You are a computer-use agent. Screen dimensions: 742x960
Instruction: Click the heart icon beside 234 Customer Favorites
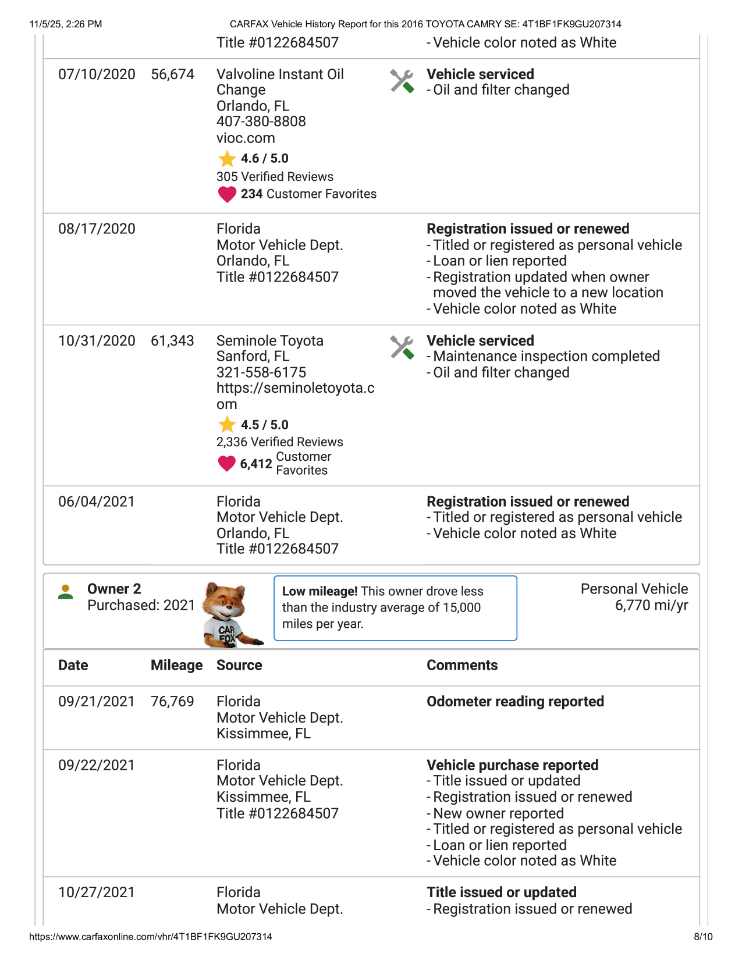[x=227, y=194]
